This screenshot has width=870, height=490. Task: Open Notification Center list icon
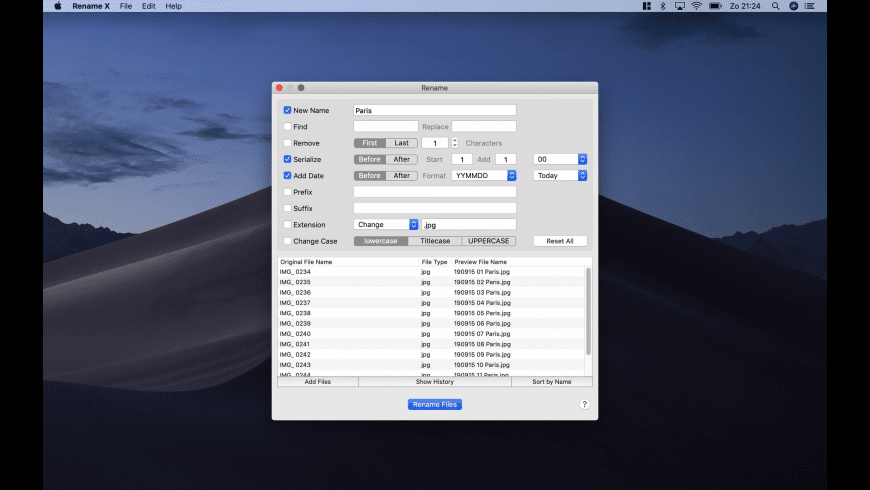click(810, 6)
